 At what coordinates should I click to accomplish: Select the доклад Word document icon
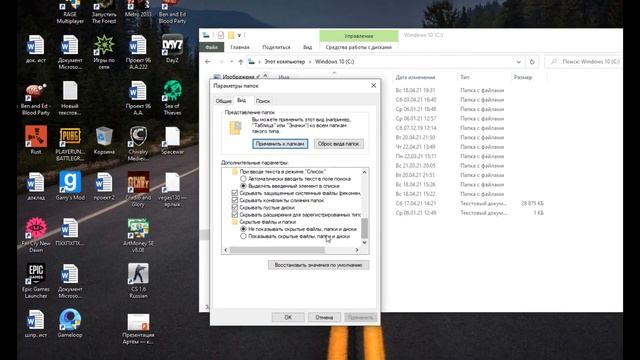[36, 186]
